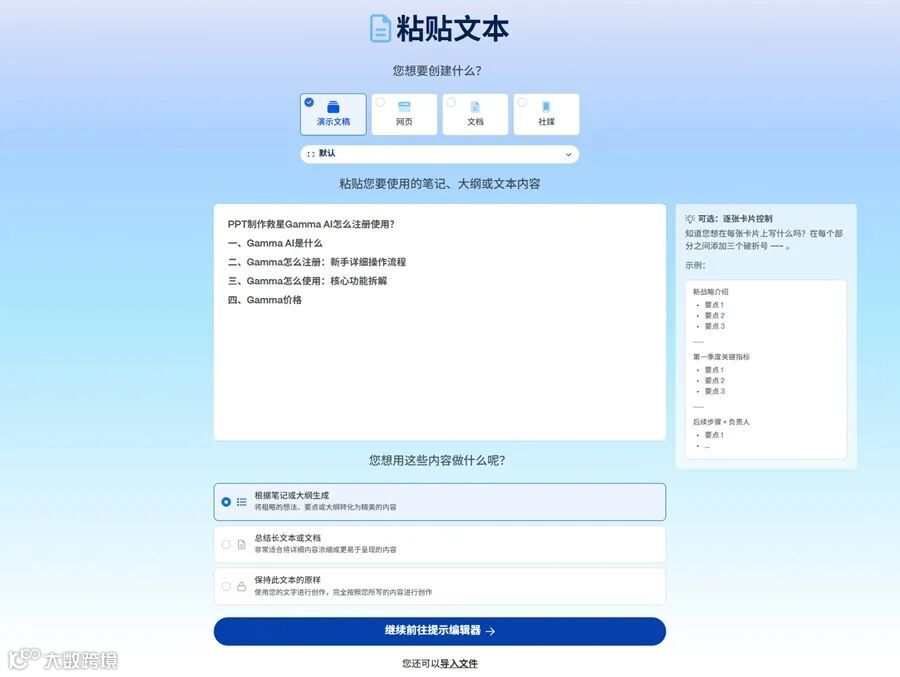Click inside the pasted outline text area
Screen dimensions: 900x677
click(440, 322)
